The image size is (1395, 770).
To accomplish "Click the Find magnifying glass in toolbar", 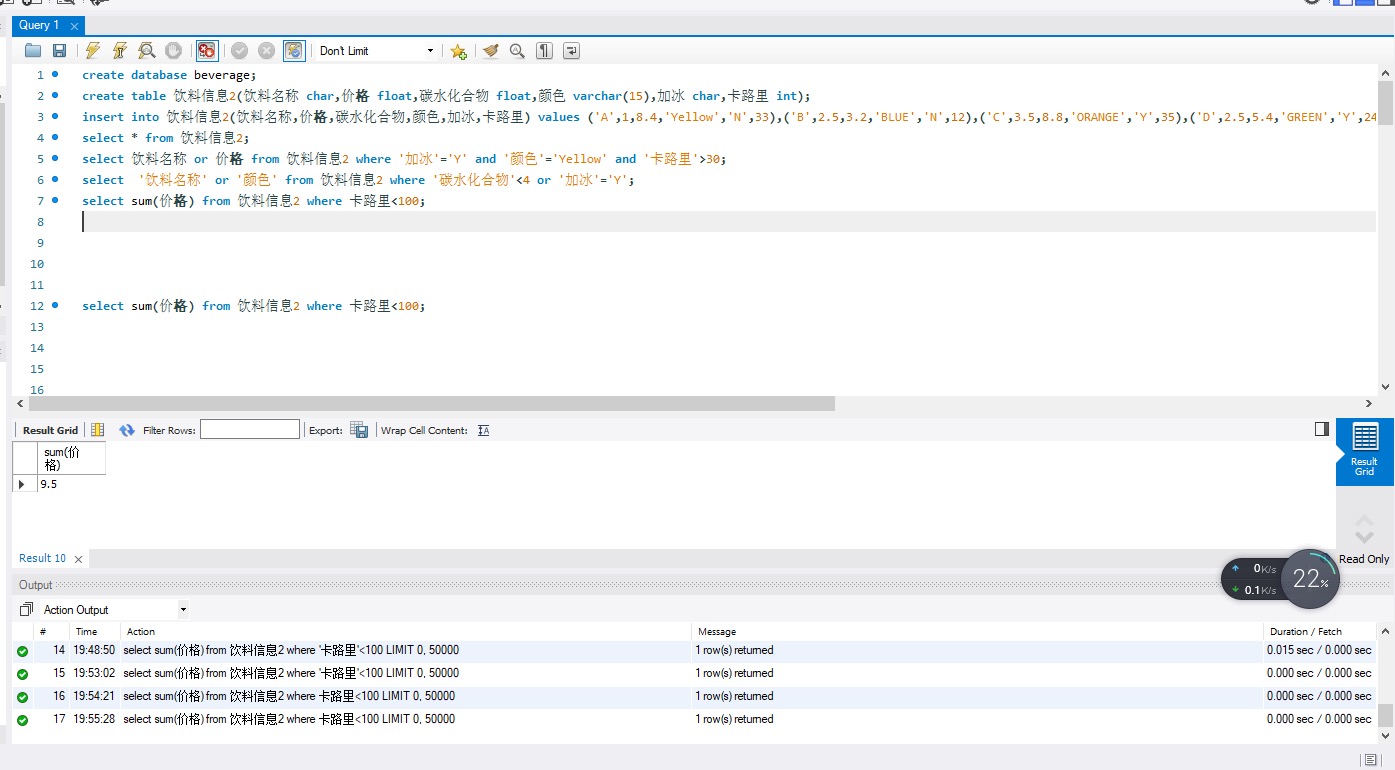I will point(517,51).
